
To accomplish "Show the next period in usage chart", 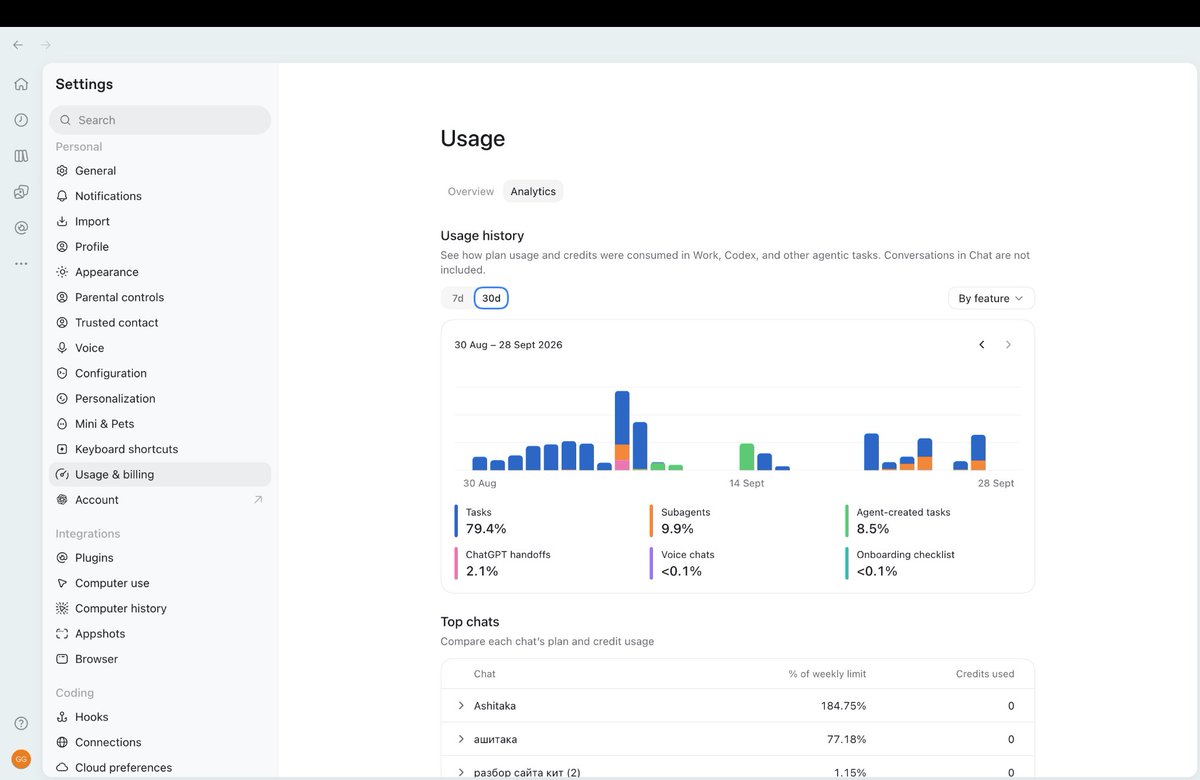I will 1008,345.
